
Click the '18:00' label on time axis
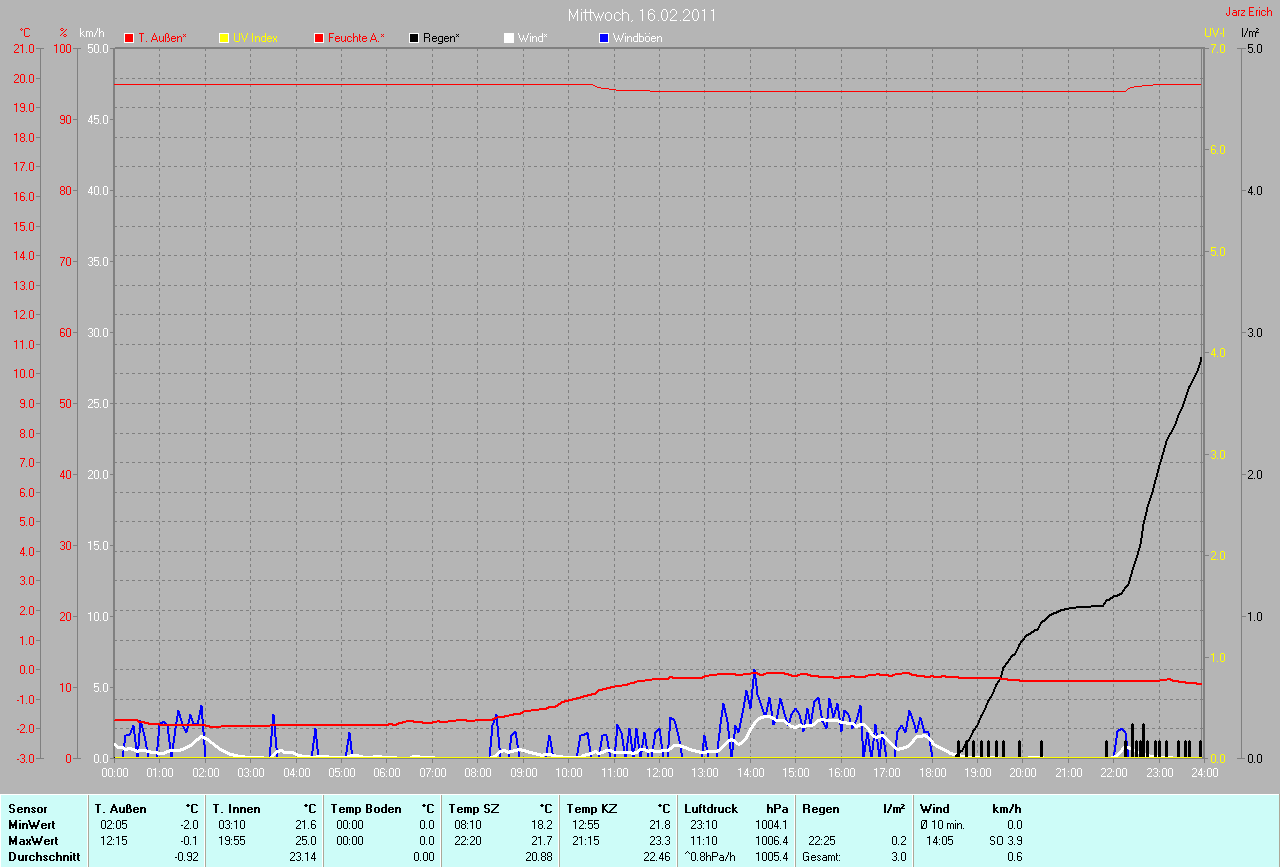click(932, 773)
